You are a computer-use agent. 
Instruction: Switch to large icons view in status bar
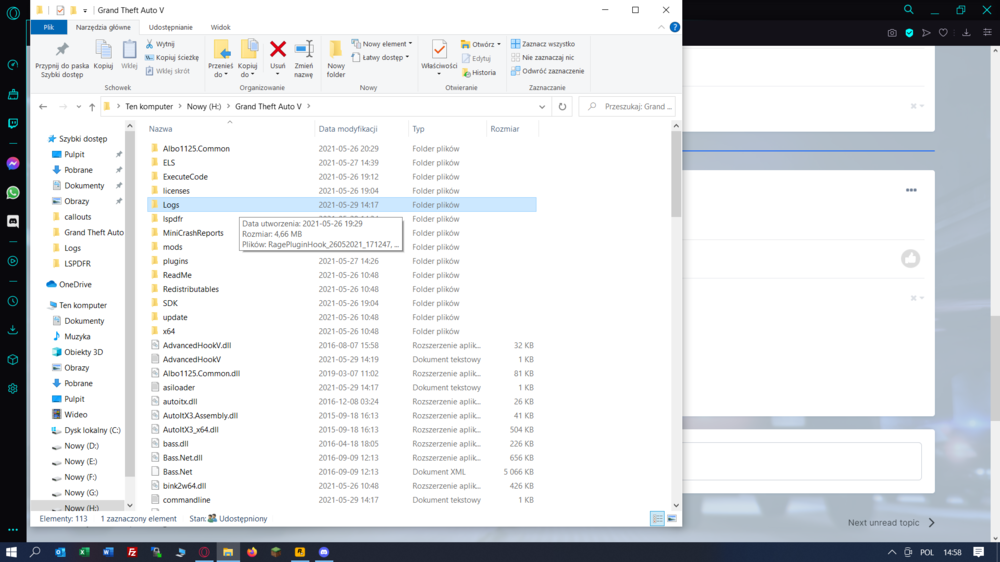672,519
